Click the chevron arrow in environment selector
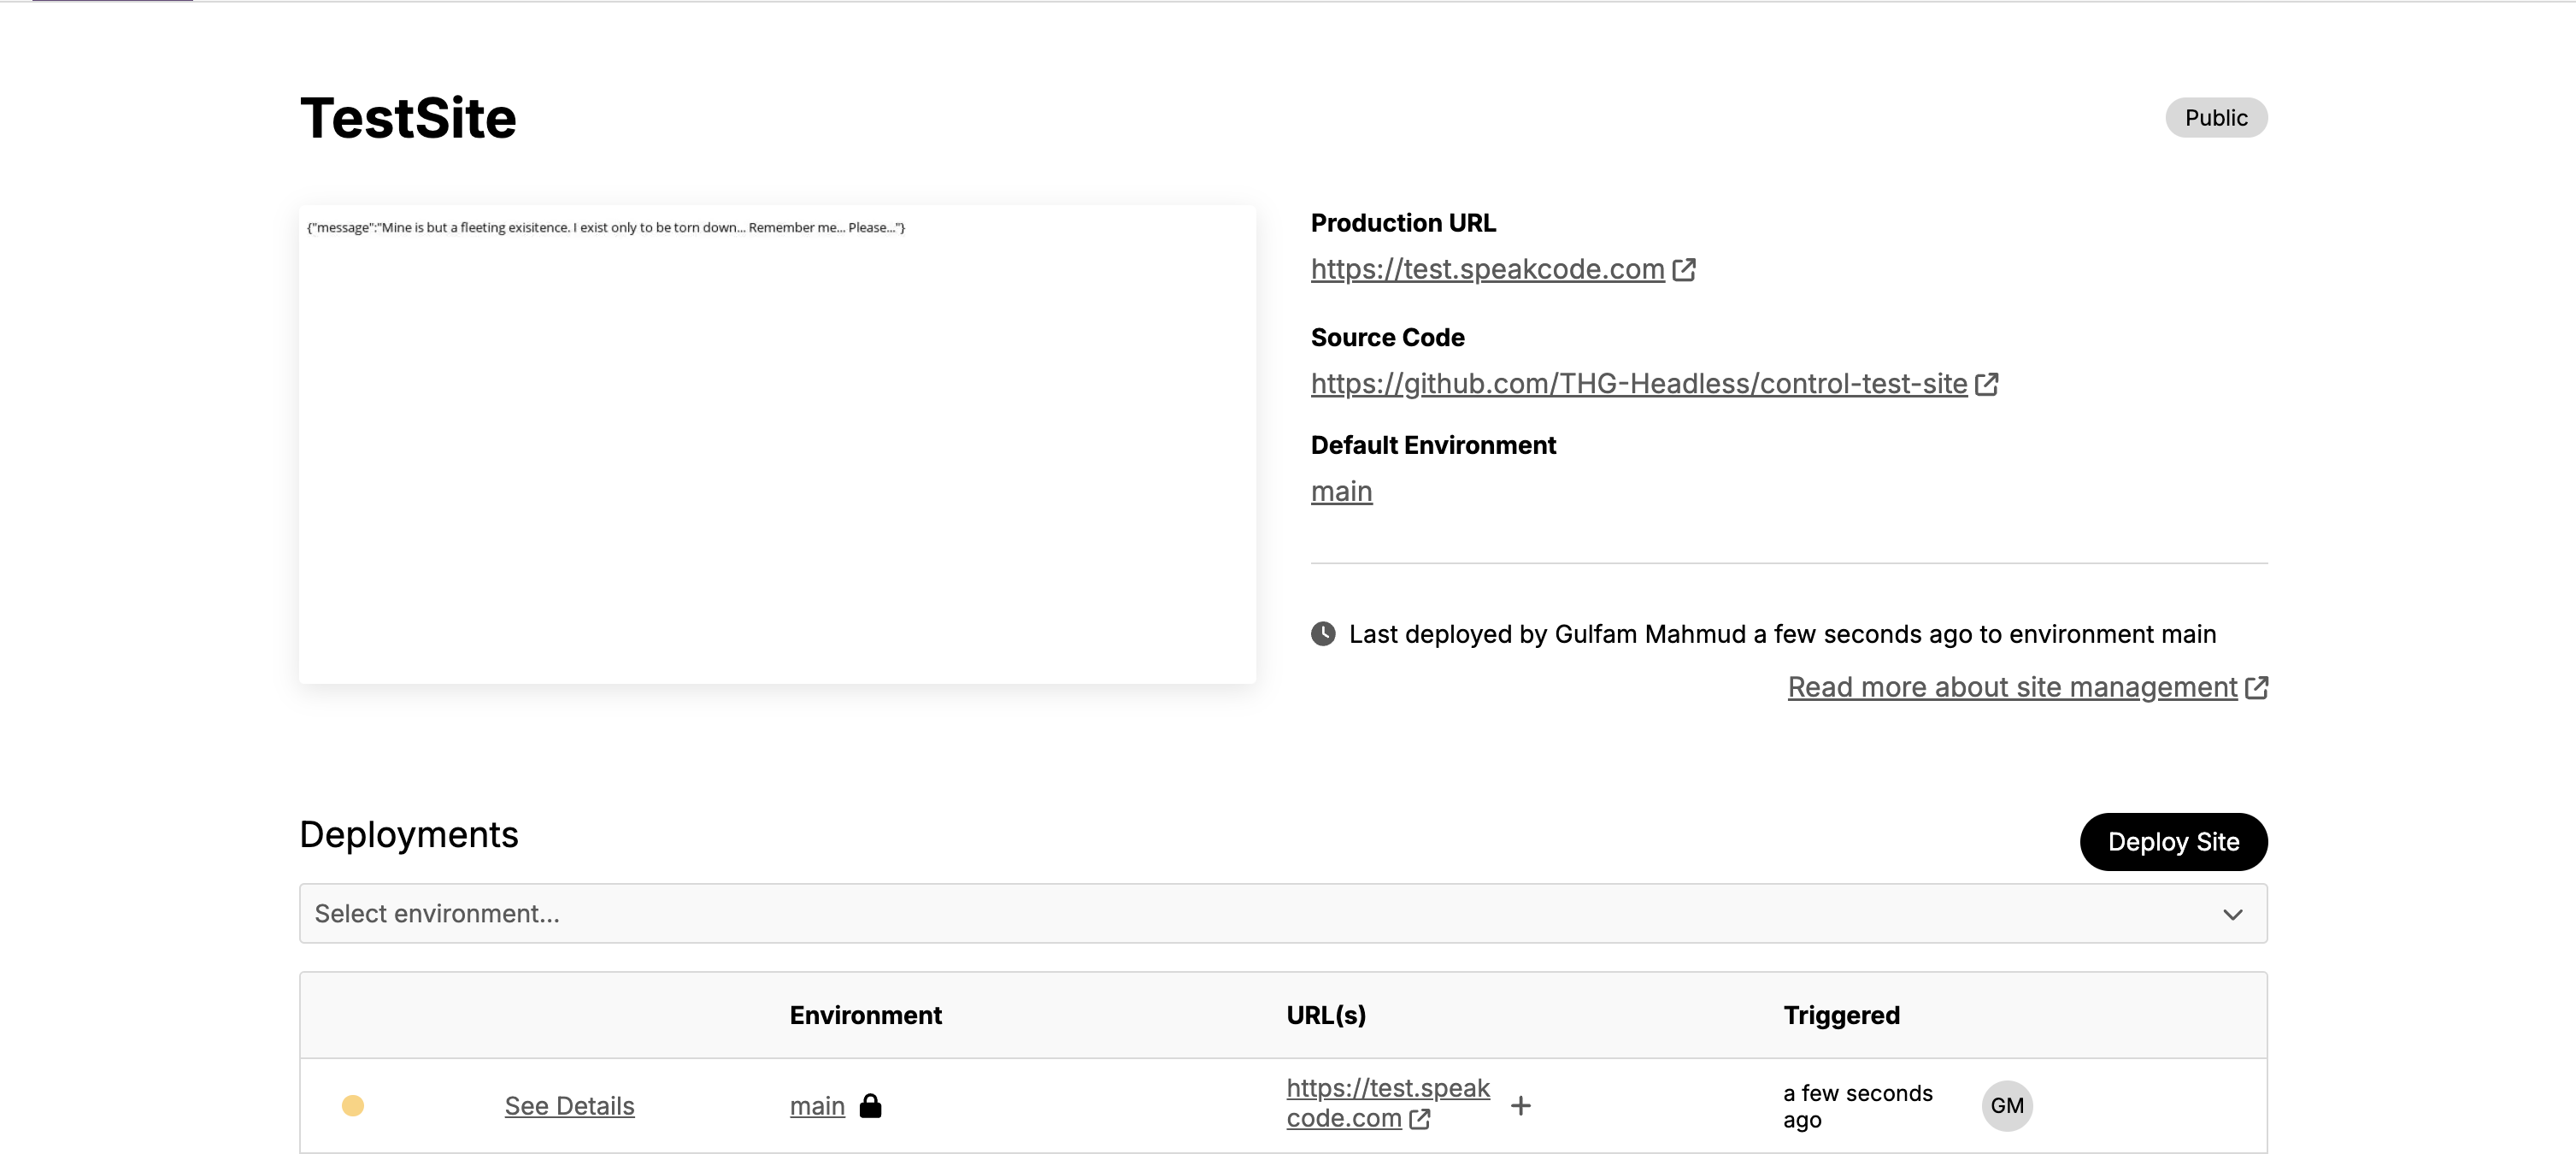Viewport: 2576px width, 1154px height. click(2233, 914)
